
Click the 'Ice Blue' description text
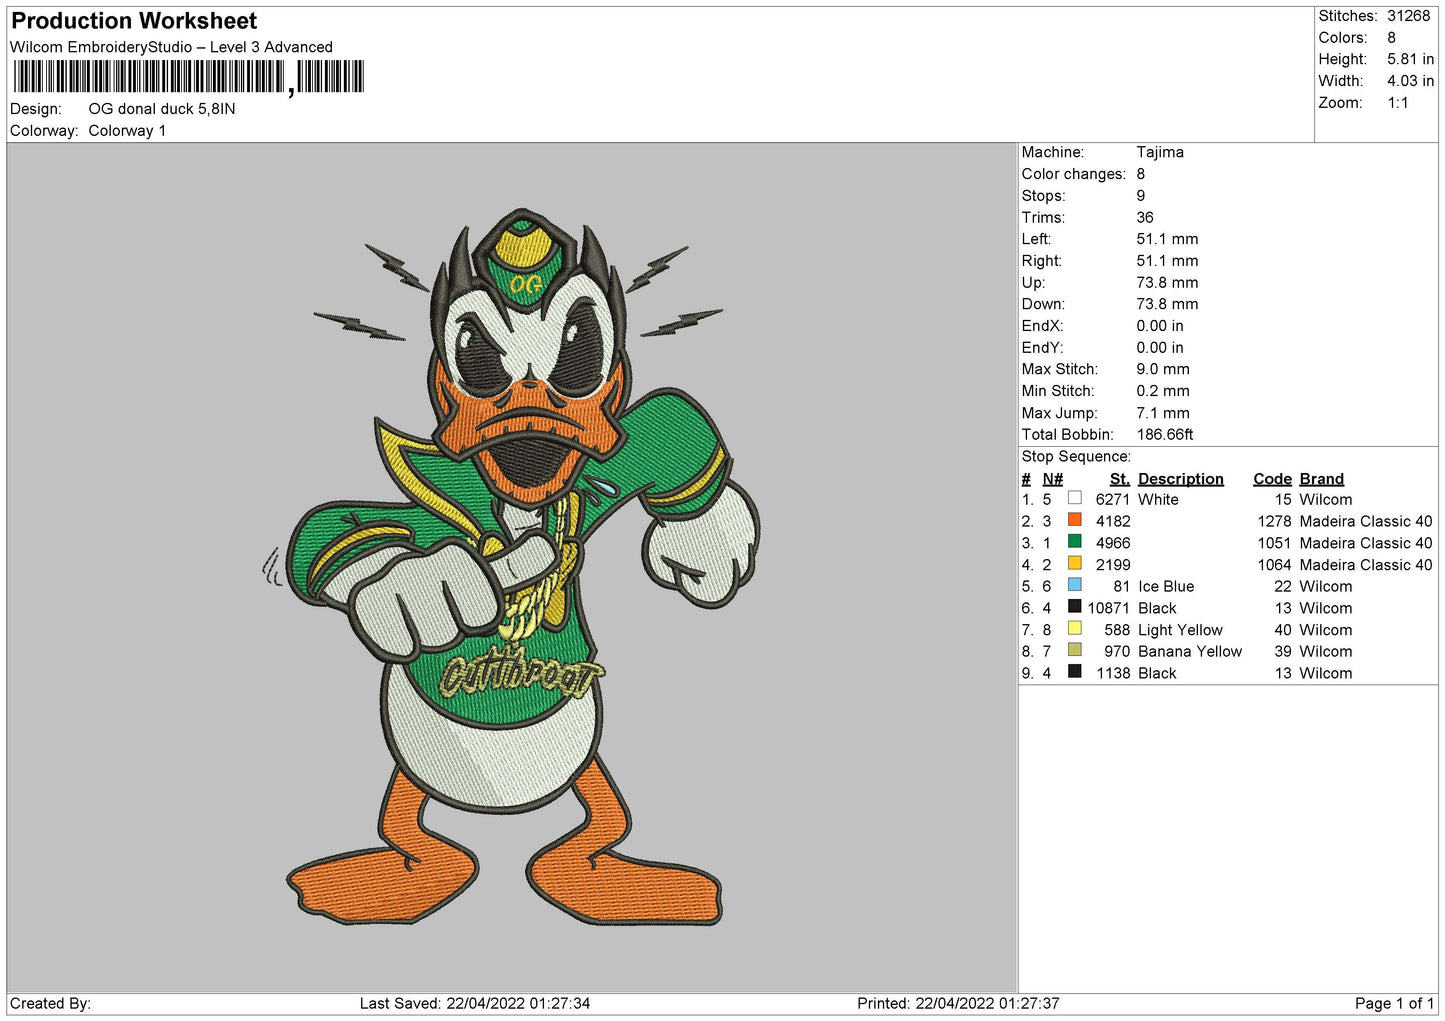(1166, 586)
